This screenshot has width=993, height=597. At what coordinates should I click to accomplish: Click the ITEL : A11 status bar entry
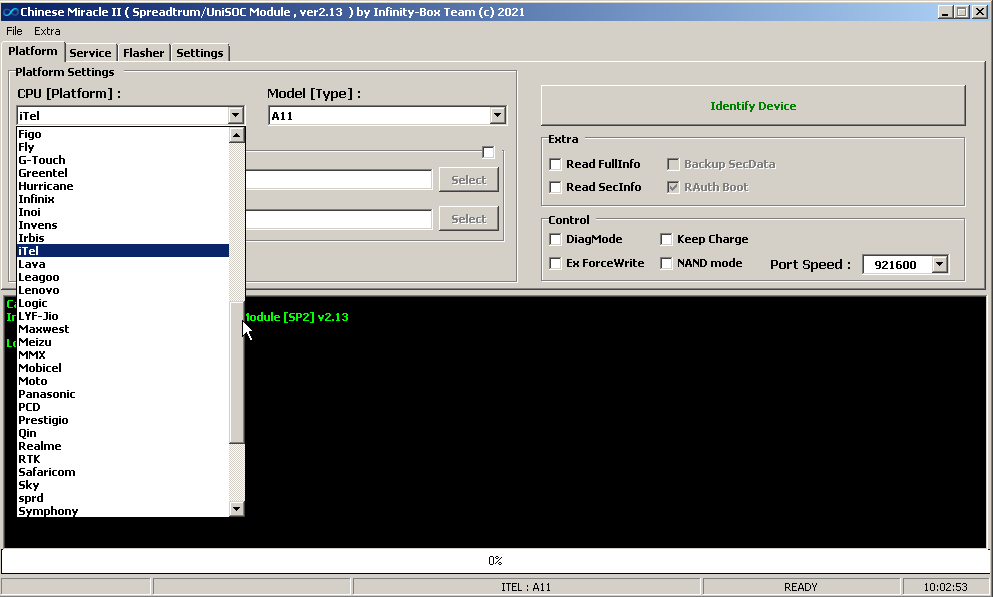(x=526, y=587)
